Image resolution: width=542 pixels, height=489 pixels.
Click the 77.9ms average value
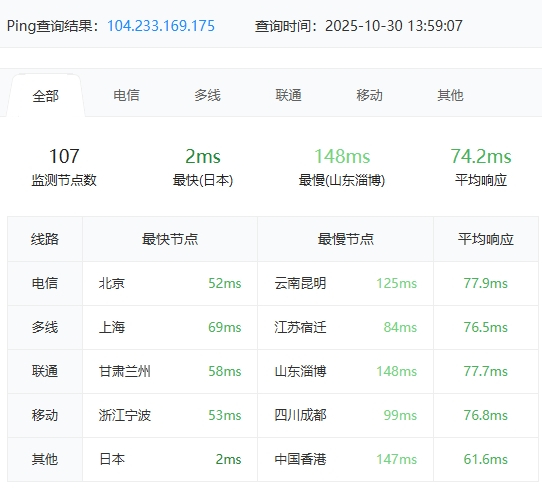[x=486, y=283]
